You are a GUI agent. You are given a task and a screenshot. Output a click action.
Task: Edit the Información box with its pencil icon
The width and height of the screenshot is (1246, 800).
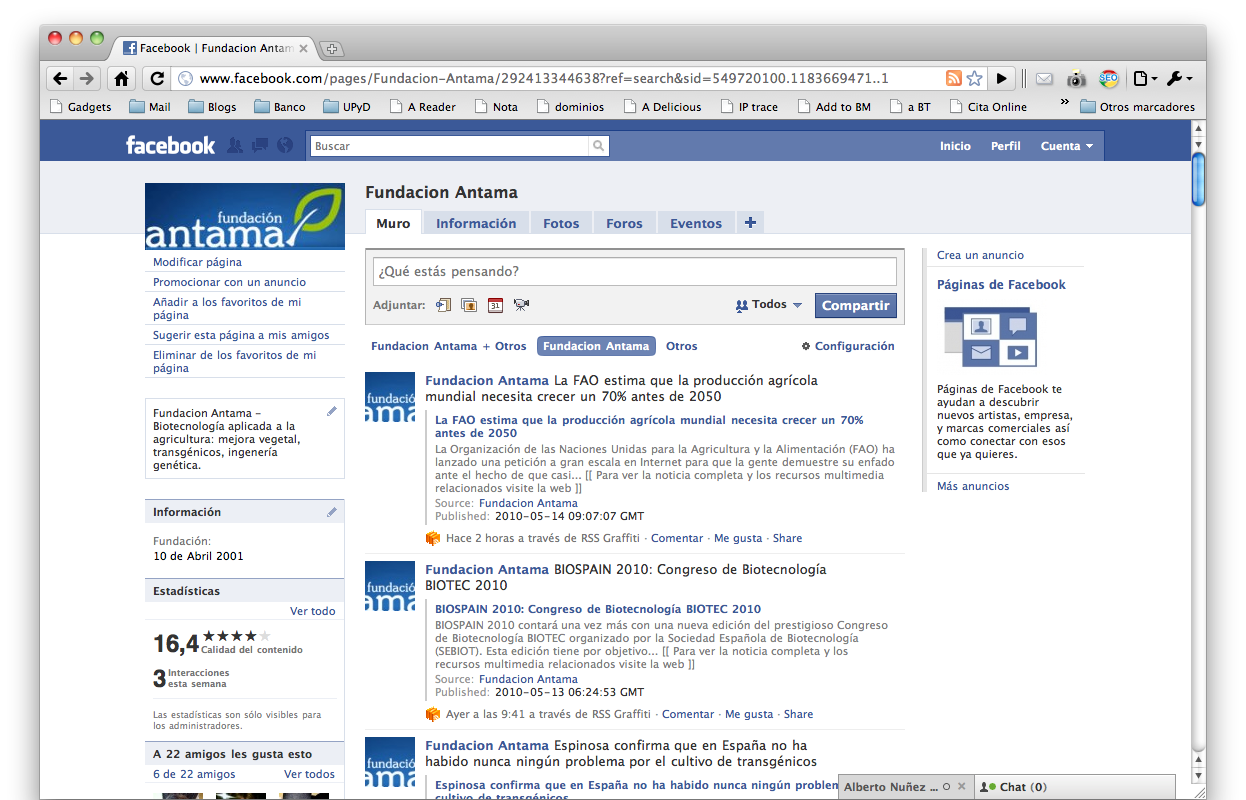[x=332, y=512]
